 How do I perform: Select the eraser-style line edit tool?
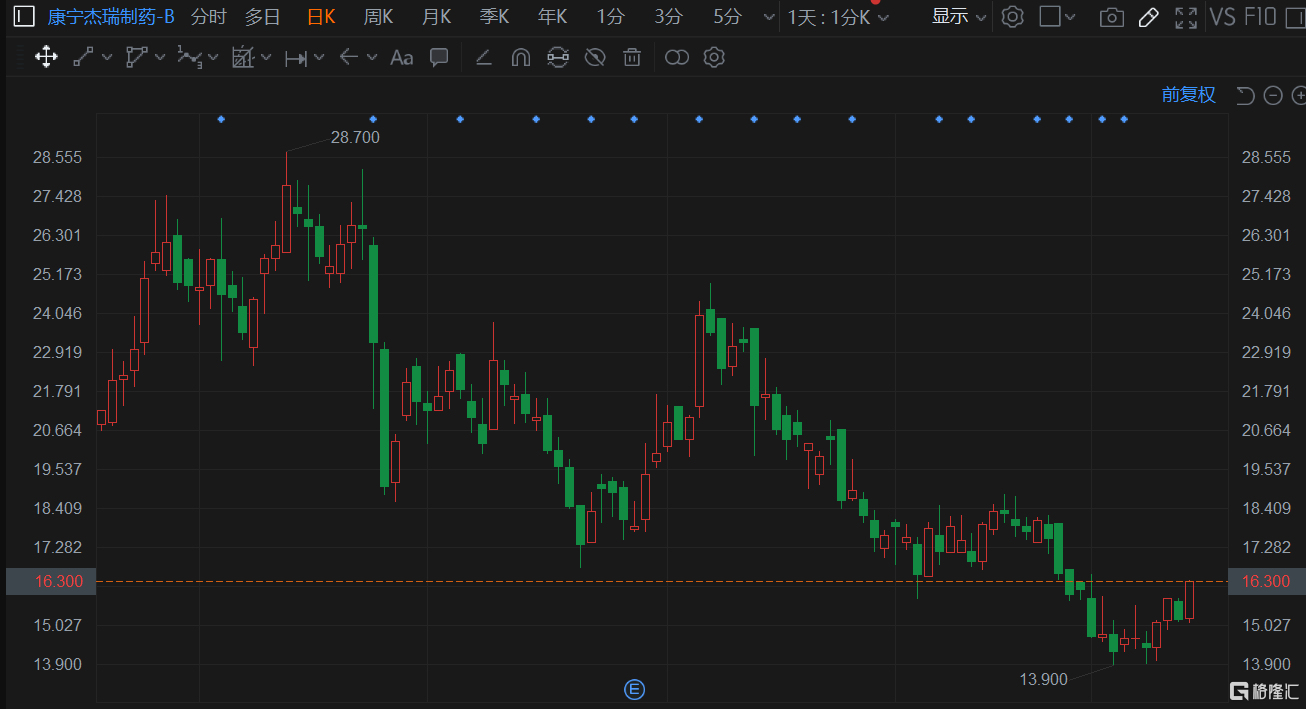click(x=483, y=58)
